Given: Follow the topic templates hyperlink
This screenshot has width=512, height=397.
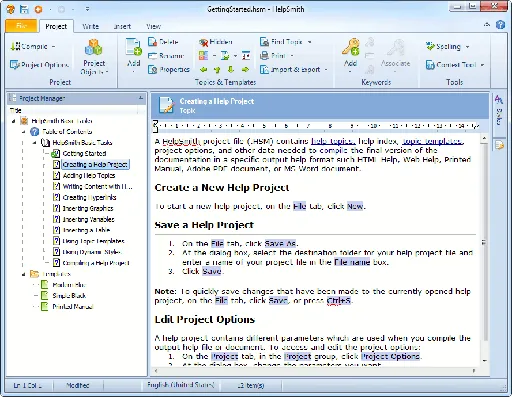Looking at the screenshot, I should pyautogui.click(x=433, y=141).
